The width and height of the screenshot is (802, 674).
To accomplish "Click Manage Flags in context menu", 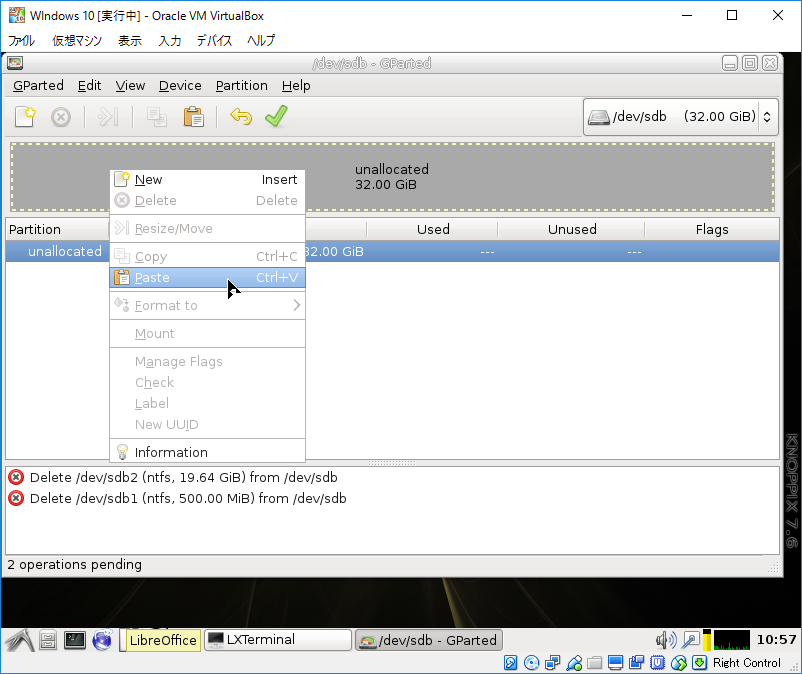I will (207, 362).
